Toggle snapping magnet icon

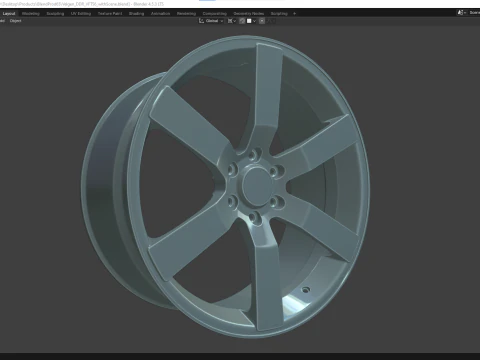242,21
